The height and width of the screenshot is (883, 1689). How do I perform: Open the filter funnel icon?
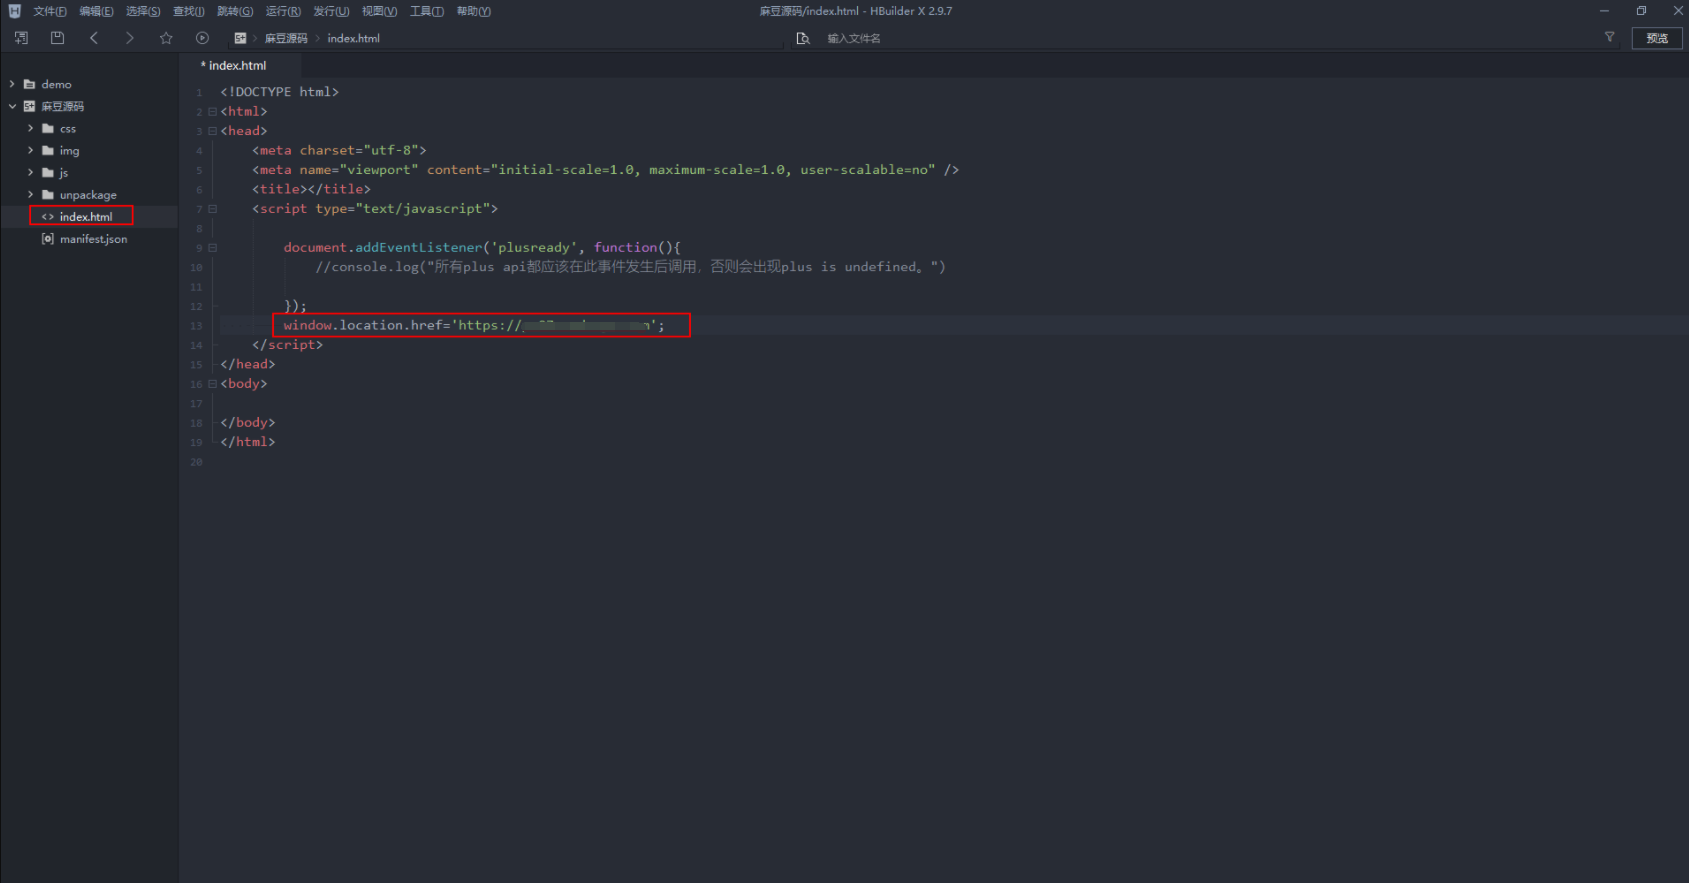[x=1609, y=37]
